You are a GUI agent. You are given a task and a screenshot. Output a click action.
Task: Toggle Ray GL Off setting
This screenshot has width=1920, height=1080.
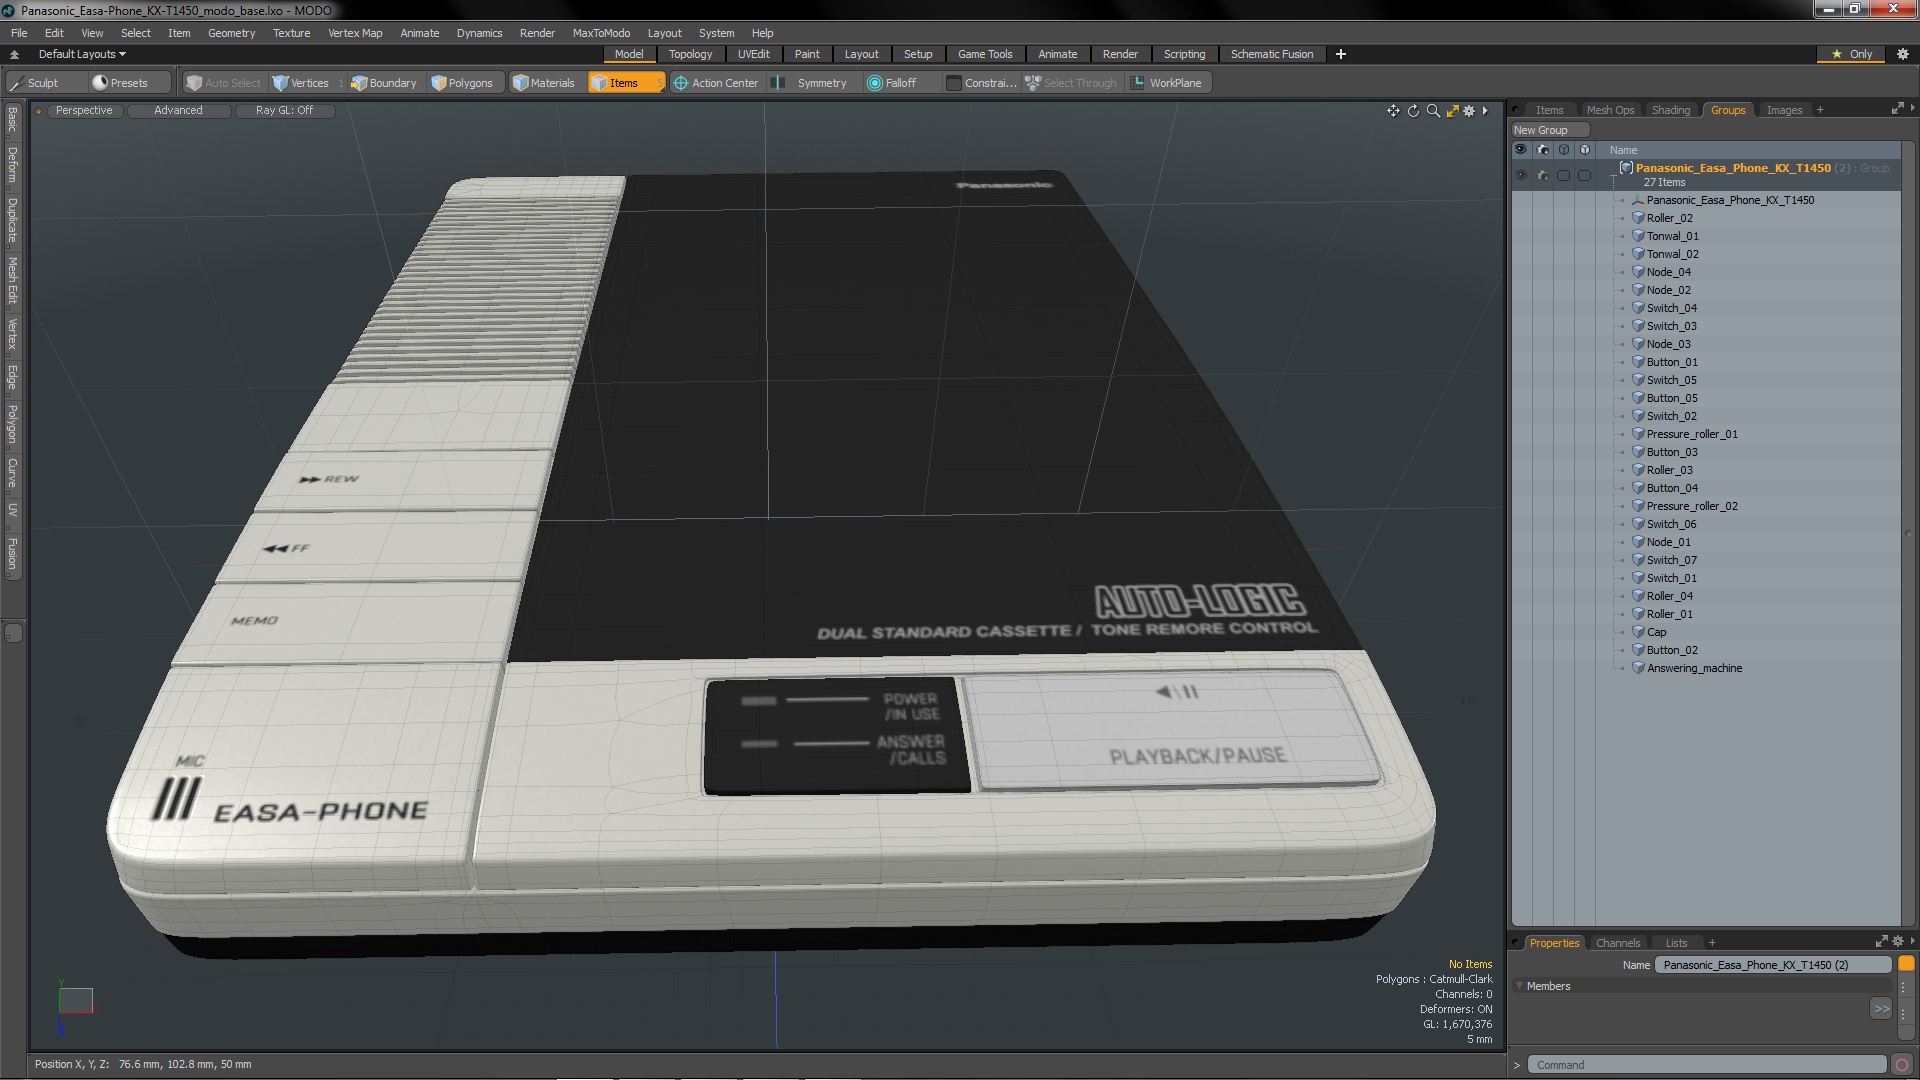(284, 111)
